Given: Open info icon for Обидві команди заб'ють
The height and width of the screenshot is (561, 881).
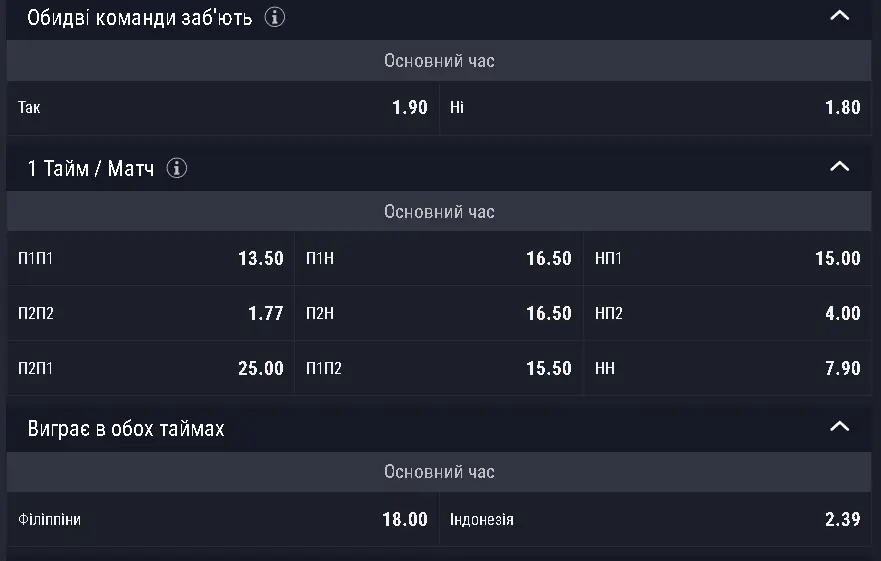Looking at the screenshot, I should [275, 17].
